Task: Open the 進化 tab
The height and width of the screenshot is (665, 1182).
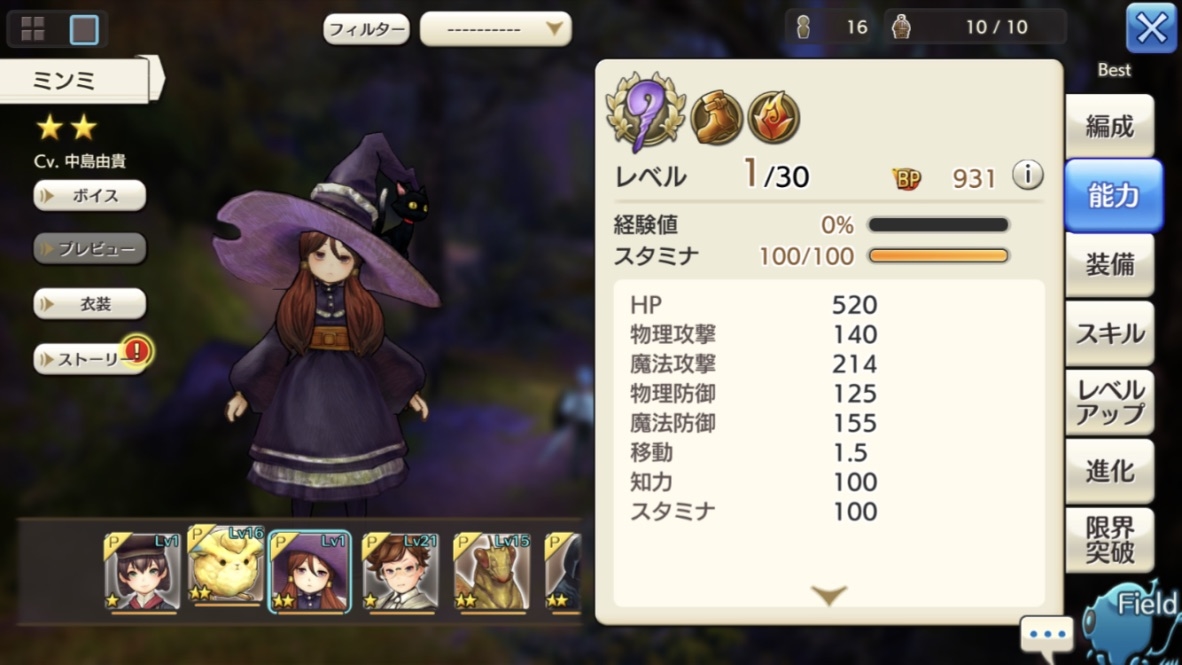Action: click(x=1109, y=471)
